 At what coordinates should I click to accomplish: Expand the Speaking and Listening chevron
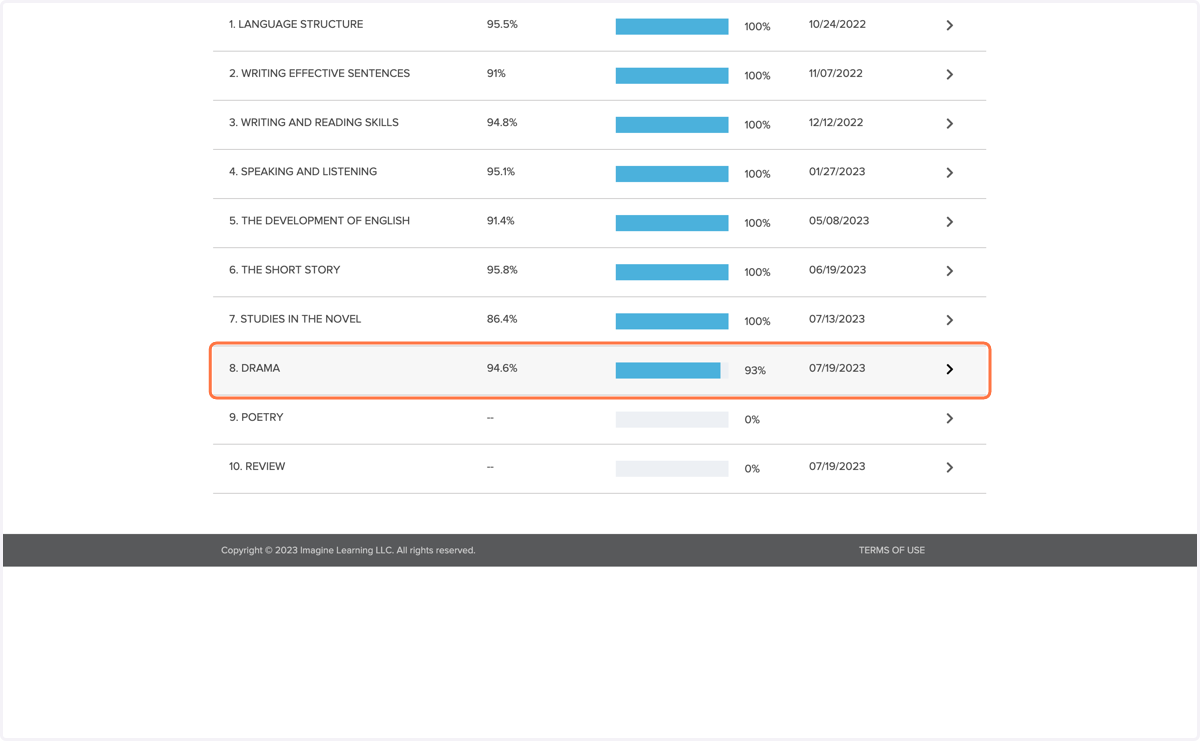point(950,173)
